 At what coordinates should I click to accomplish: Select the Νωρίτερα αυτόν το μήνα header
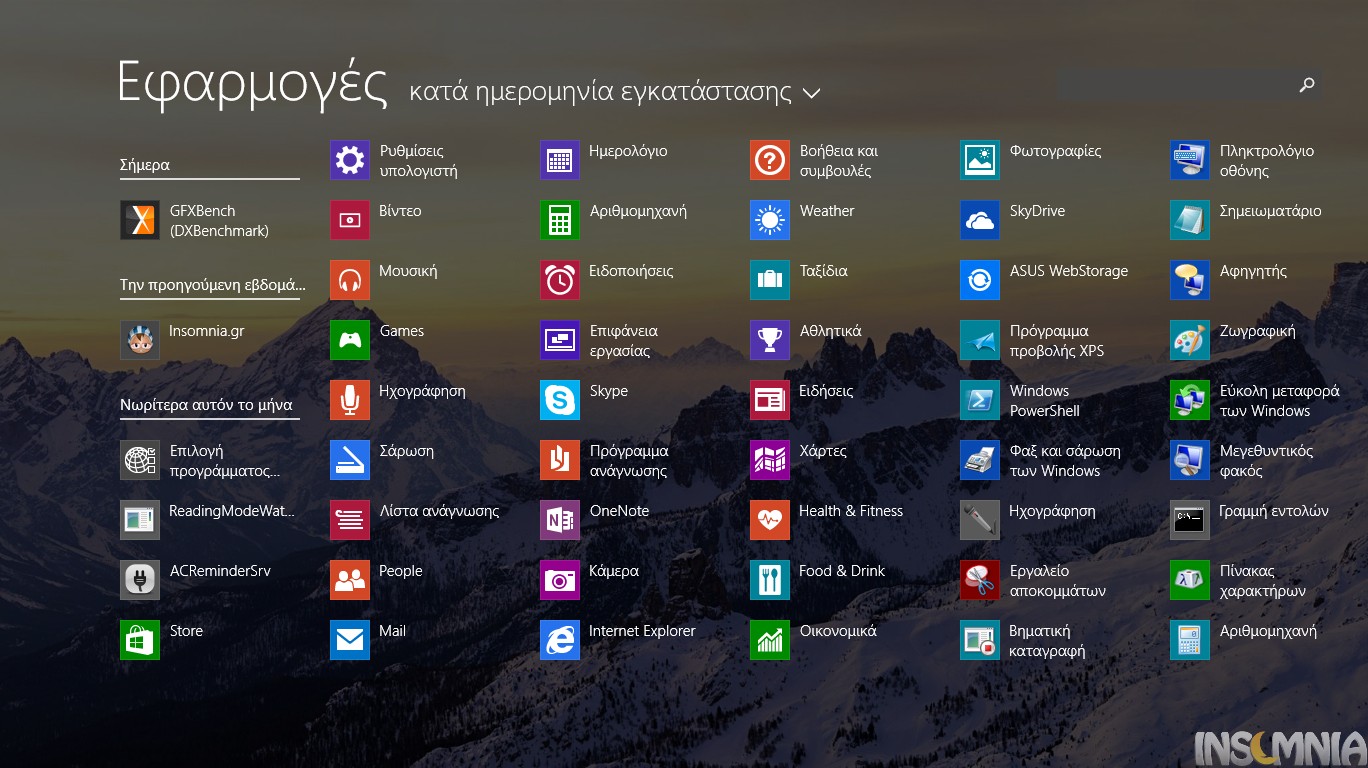pyautogui.click(x=206, y=405)
